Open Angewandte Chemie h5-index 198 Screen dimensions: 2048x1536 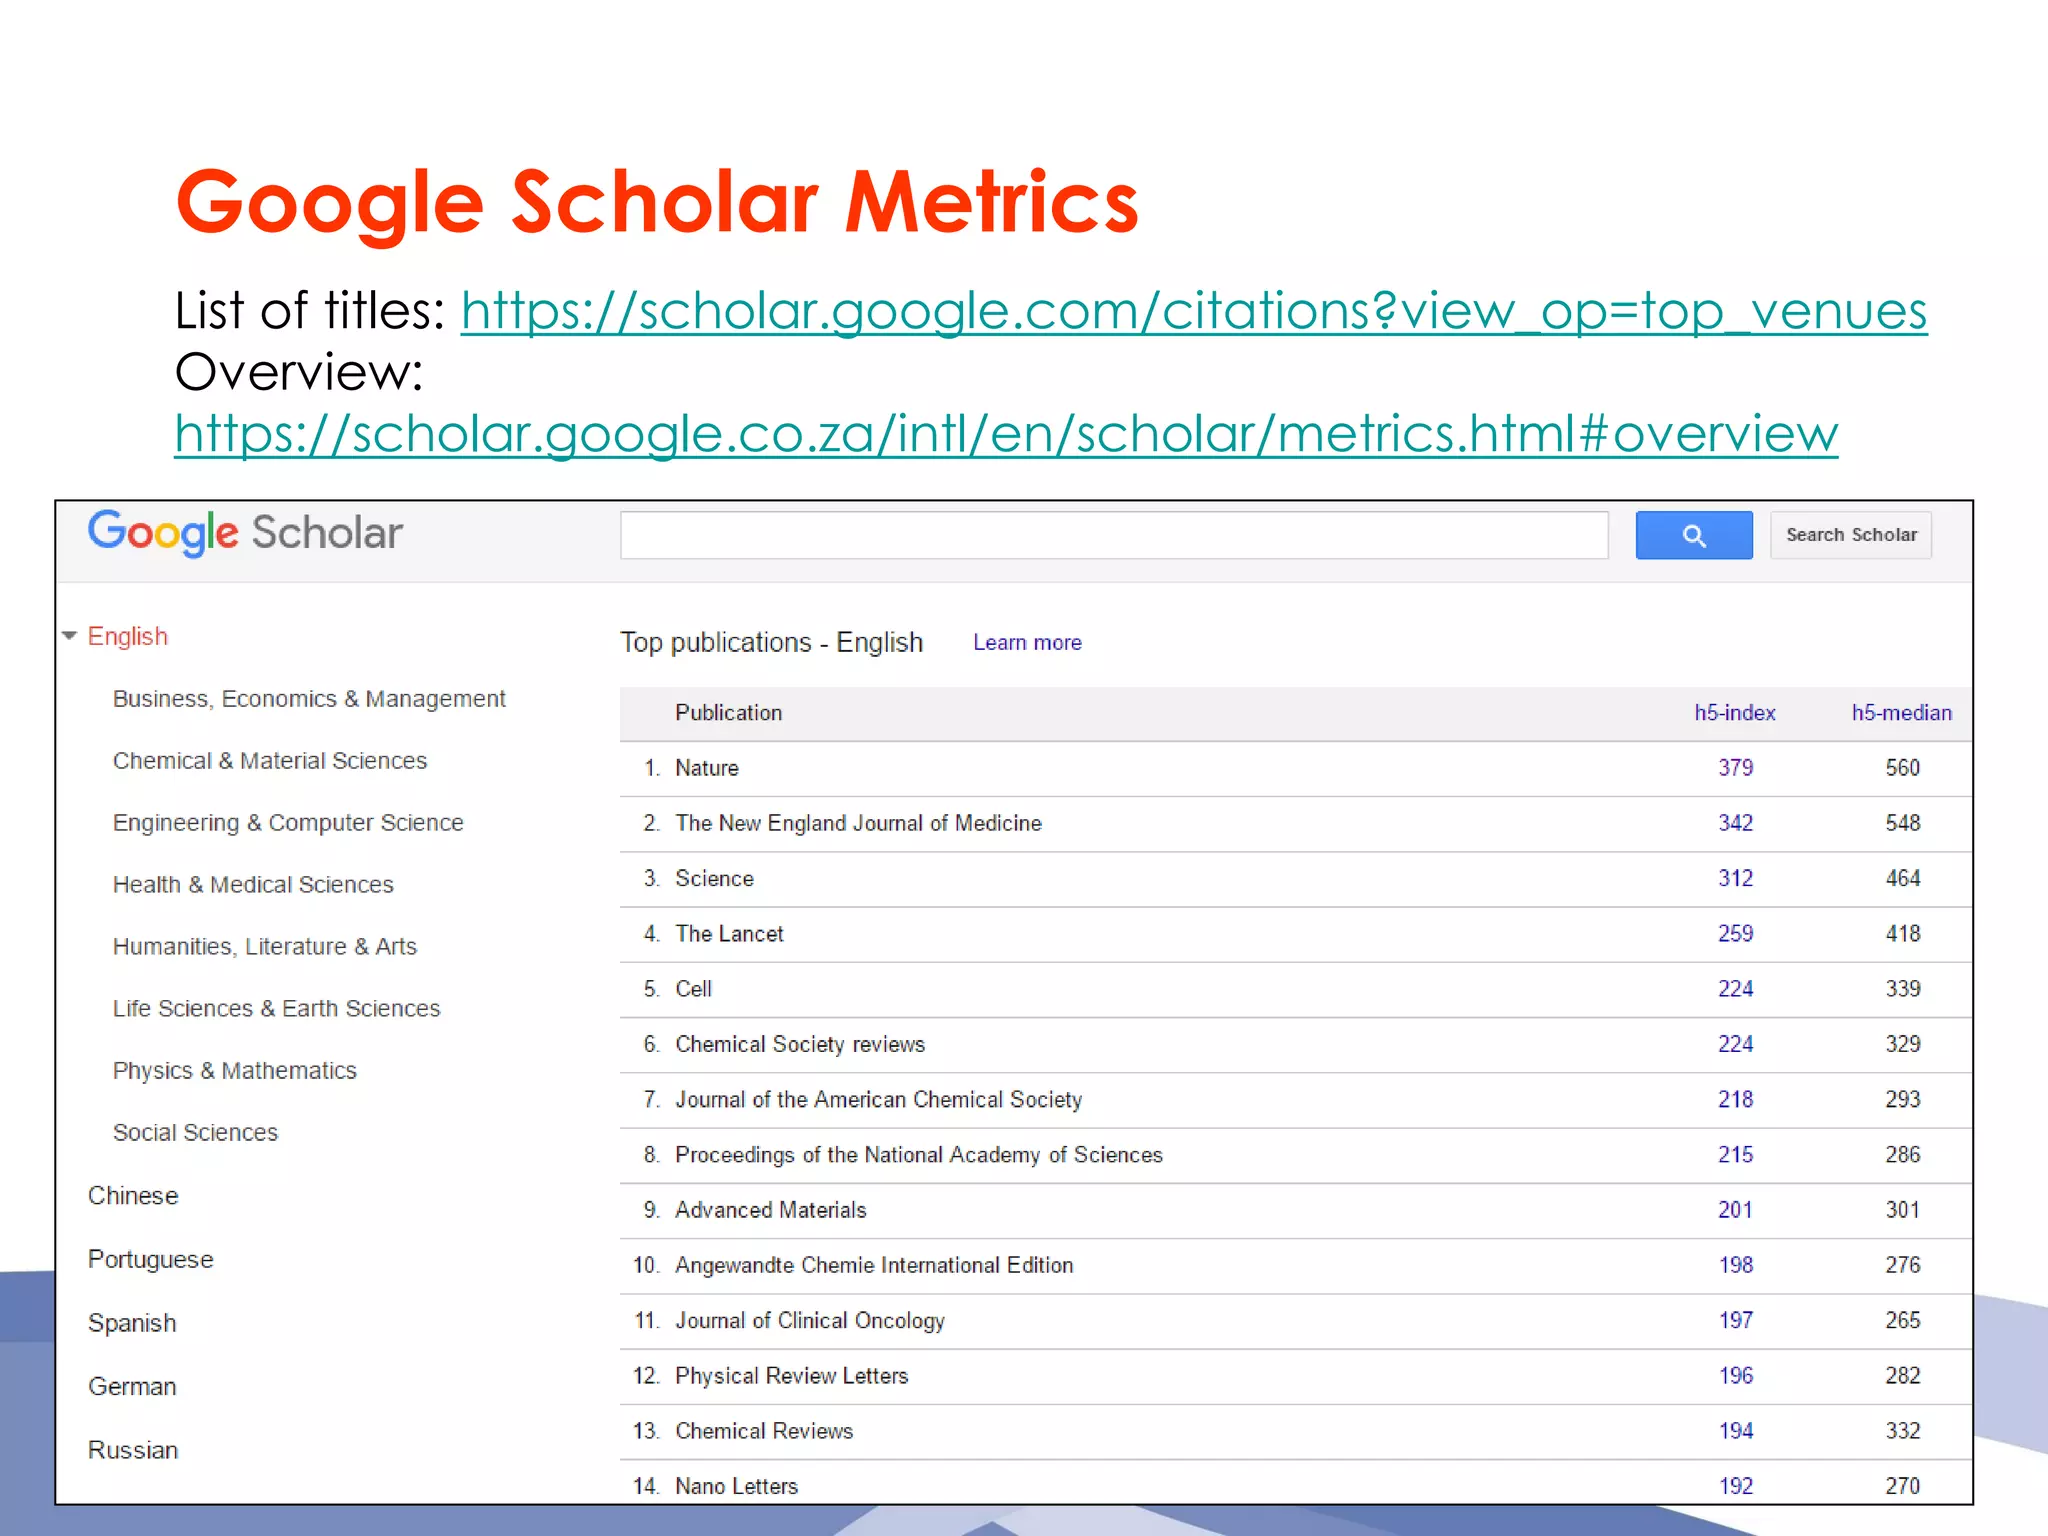pos(1736,1265)
